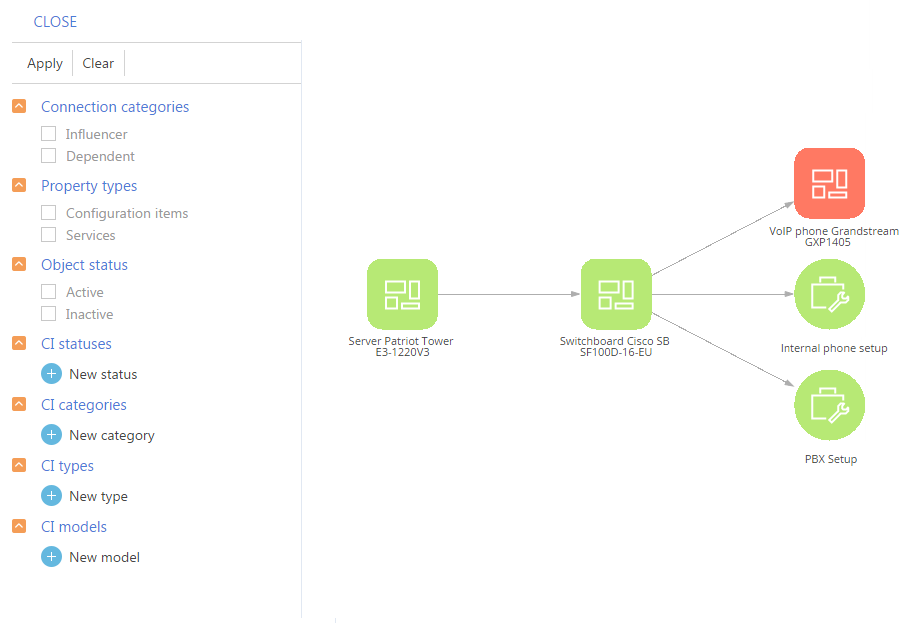916x623 pixels.
Task: Collapse the CI types section arrow
Action: pyautogui.click(x=19, y=465)
